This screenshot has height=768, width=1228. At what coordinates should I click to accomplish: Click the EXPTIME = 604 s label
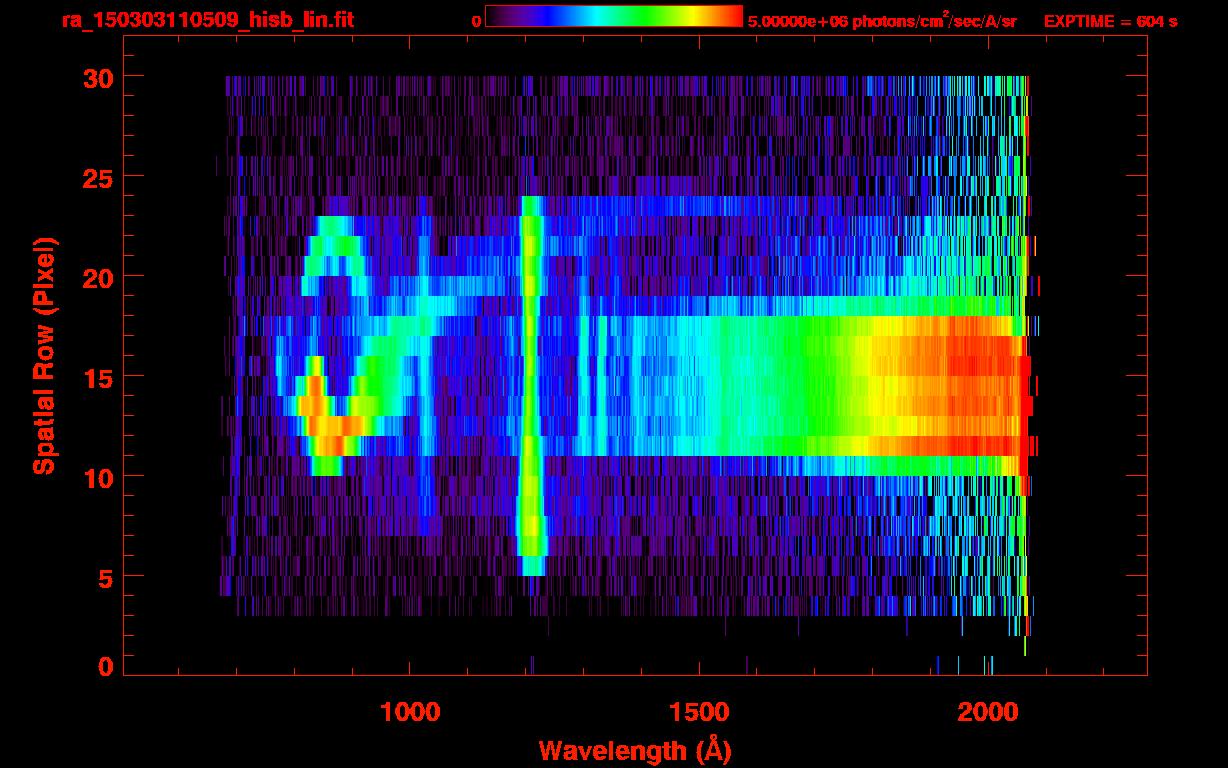tap(1110, 21)
